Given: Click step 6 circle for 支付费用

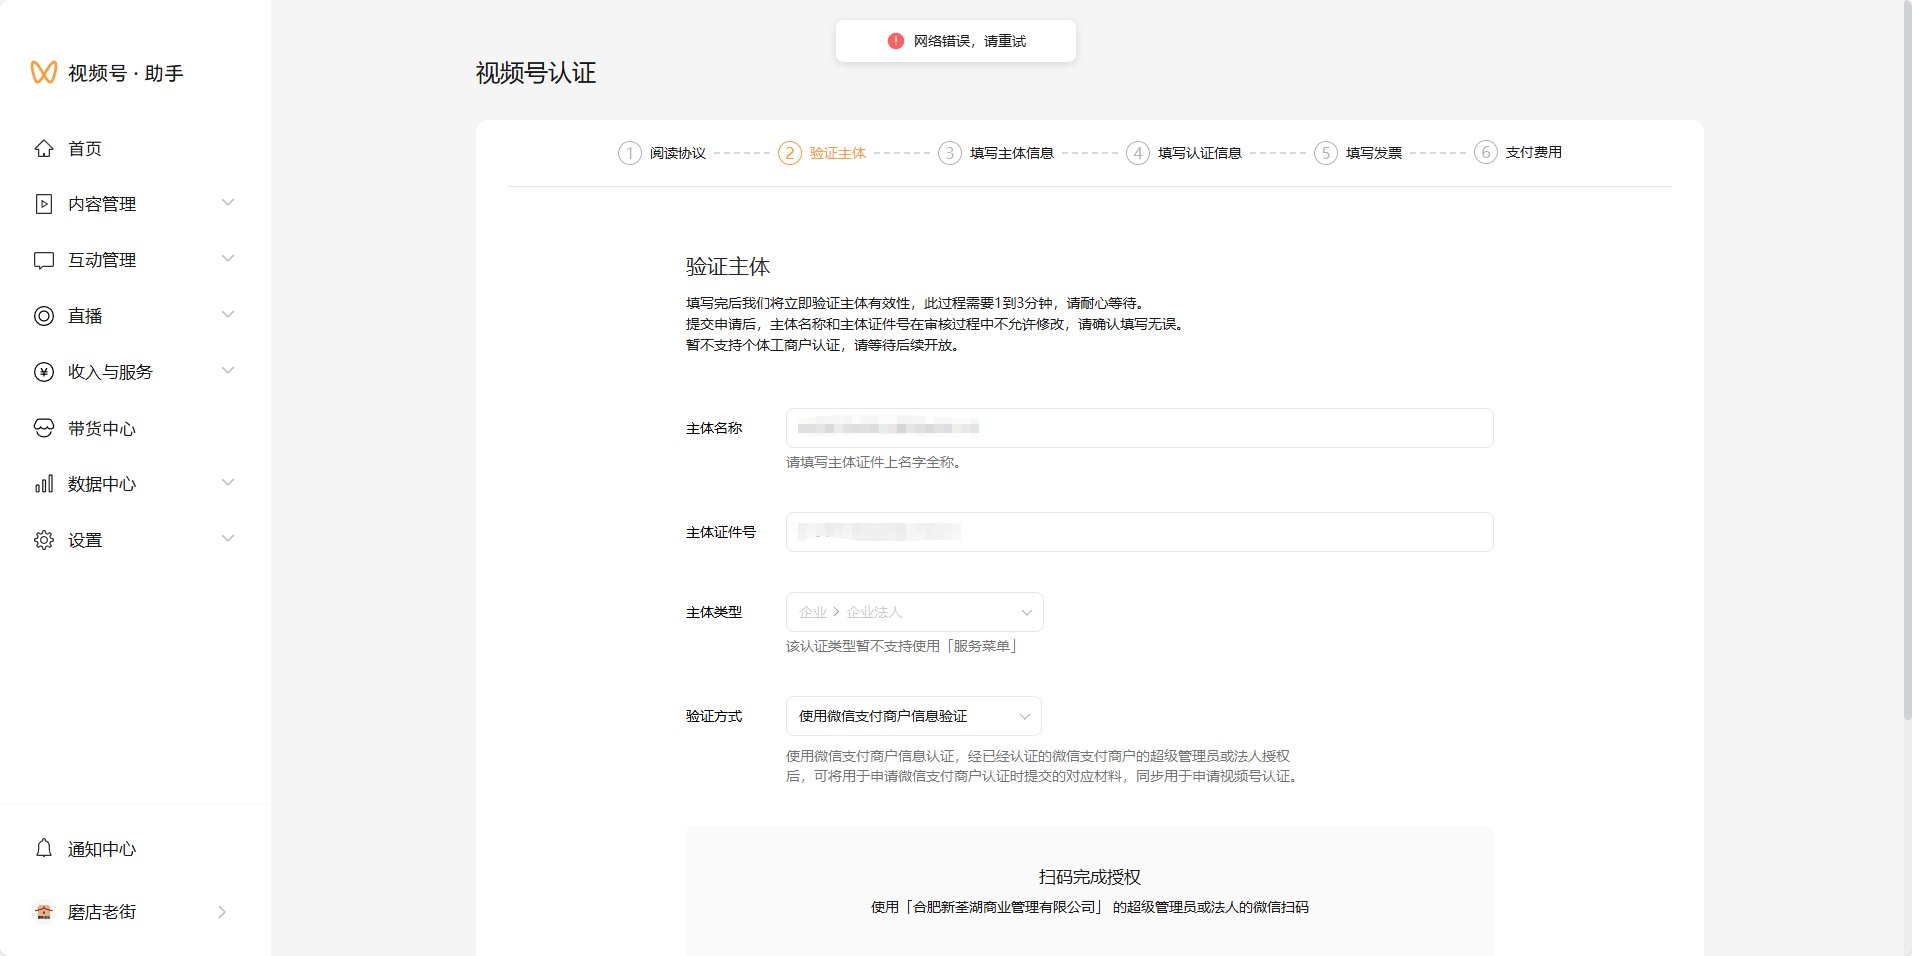Looking at the screenshot, I should point(1486,152).
